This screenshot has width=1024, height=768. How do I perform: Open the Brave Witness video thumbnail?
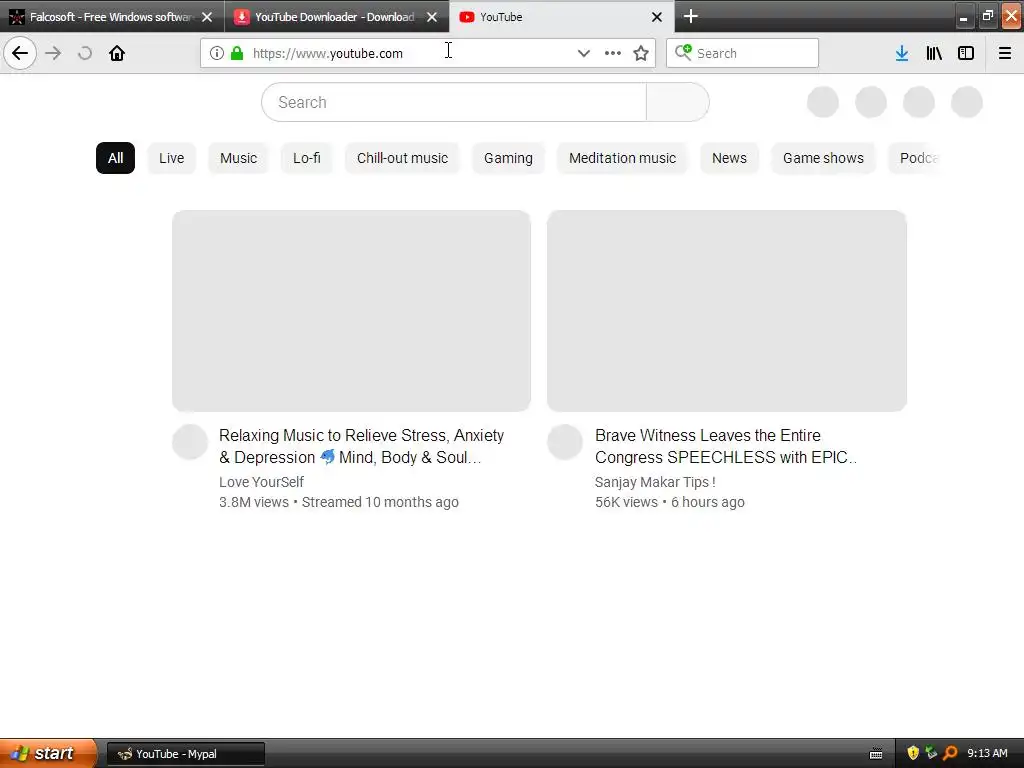tap(727, 311)
